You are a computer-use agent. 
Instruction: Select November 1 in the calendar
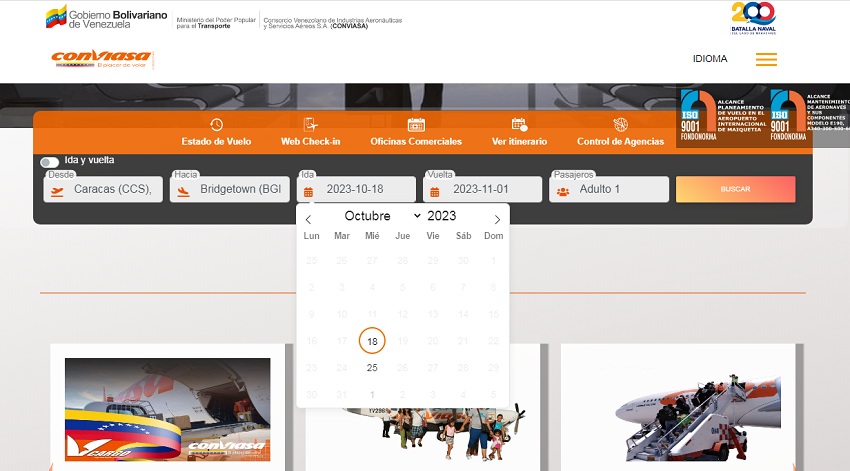coord(372,395)
